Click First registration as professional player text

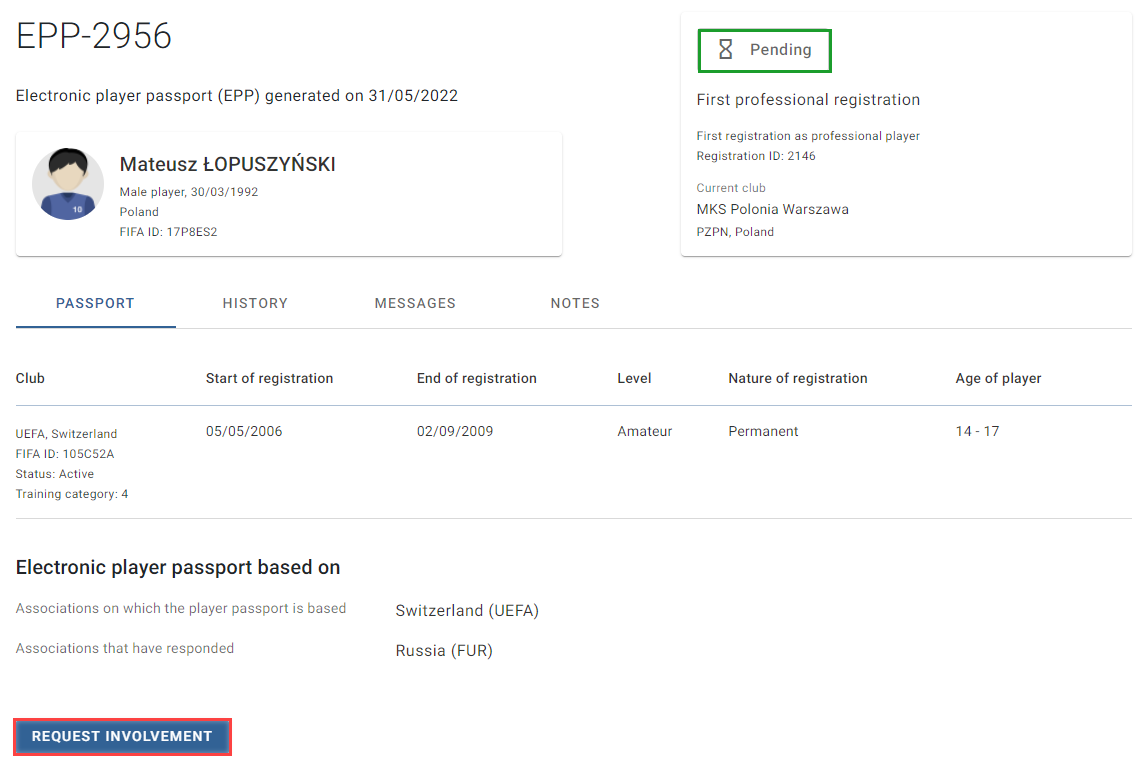pyautogui.click(x=808, y=136)
